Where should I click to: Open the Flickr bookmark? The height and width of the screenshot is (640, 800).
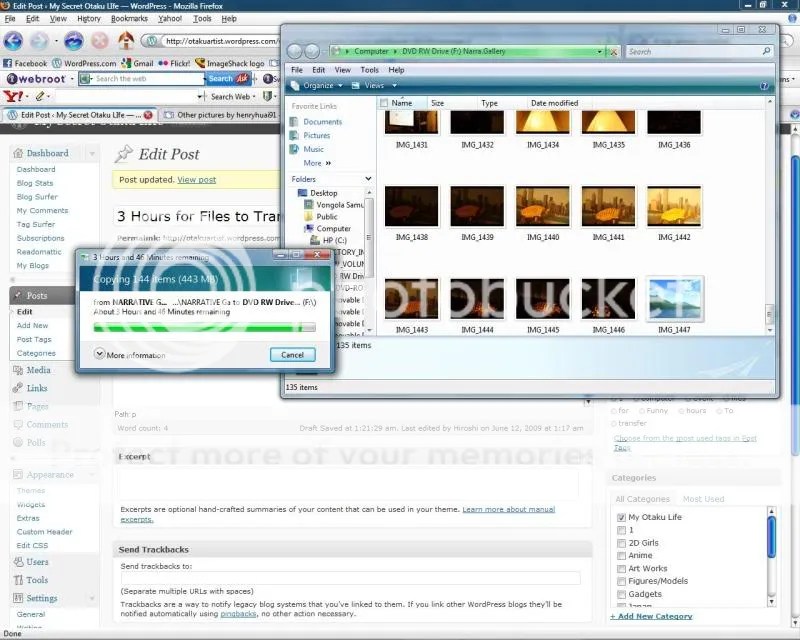pos(174,63)
